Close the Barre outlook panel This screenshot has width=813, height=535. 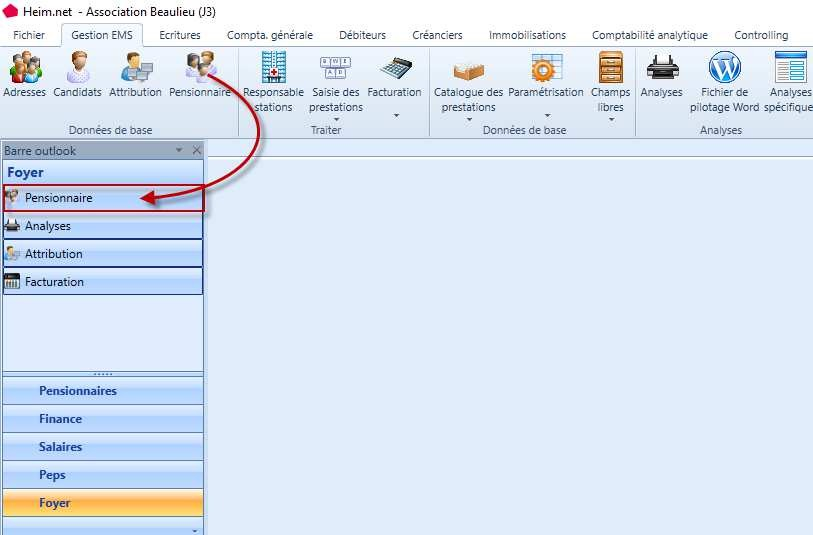tap(197, 150)
